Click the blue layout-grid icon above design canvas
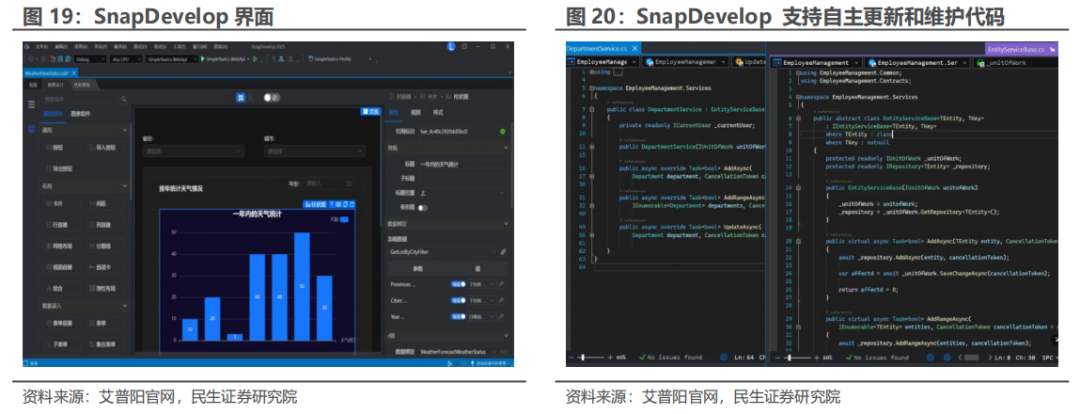 pos(241,98)
